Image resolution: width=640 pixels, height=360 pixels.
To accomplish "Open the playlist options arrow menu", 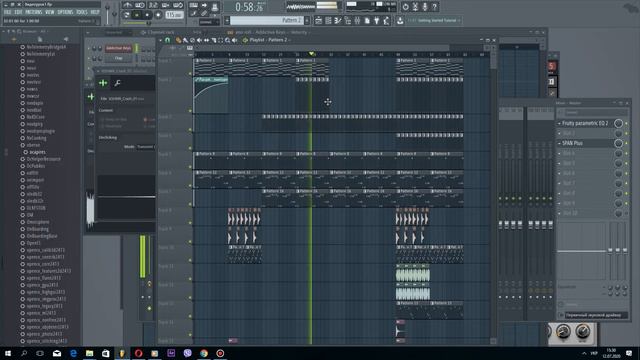I will [x=160, y=40].
